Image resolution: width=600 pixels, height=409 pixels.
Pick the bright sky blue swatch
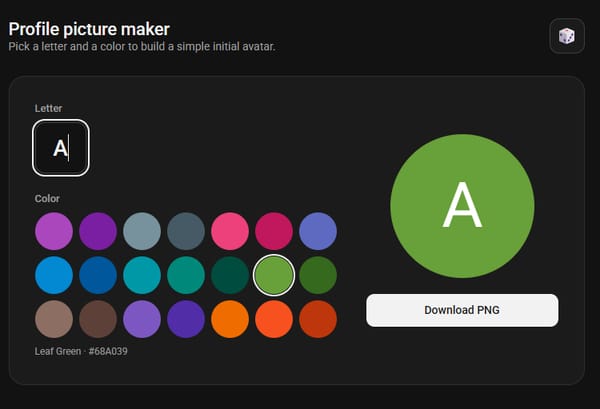54,275
